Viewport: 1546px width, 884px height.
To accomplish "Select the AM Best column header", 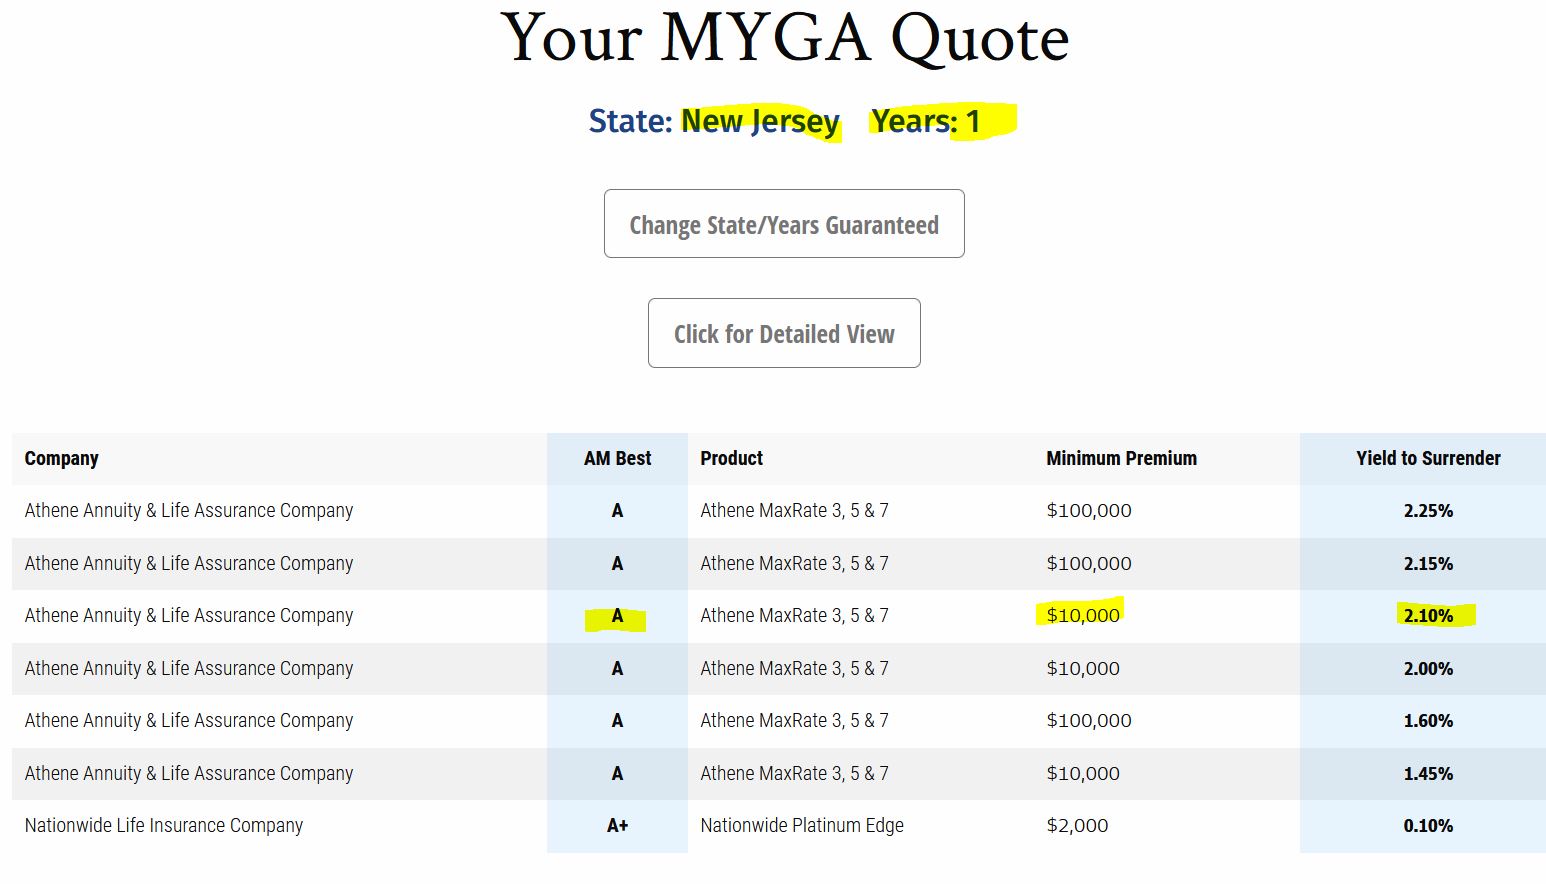I will click(617, 458).
